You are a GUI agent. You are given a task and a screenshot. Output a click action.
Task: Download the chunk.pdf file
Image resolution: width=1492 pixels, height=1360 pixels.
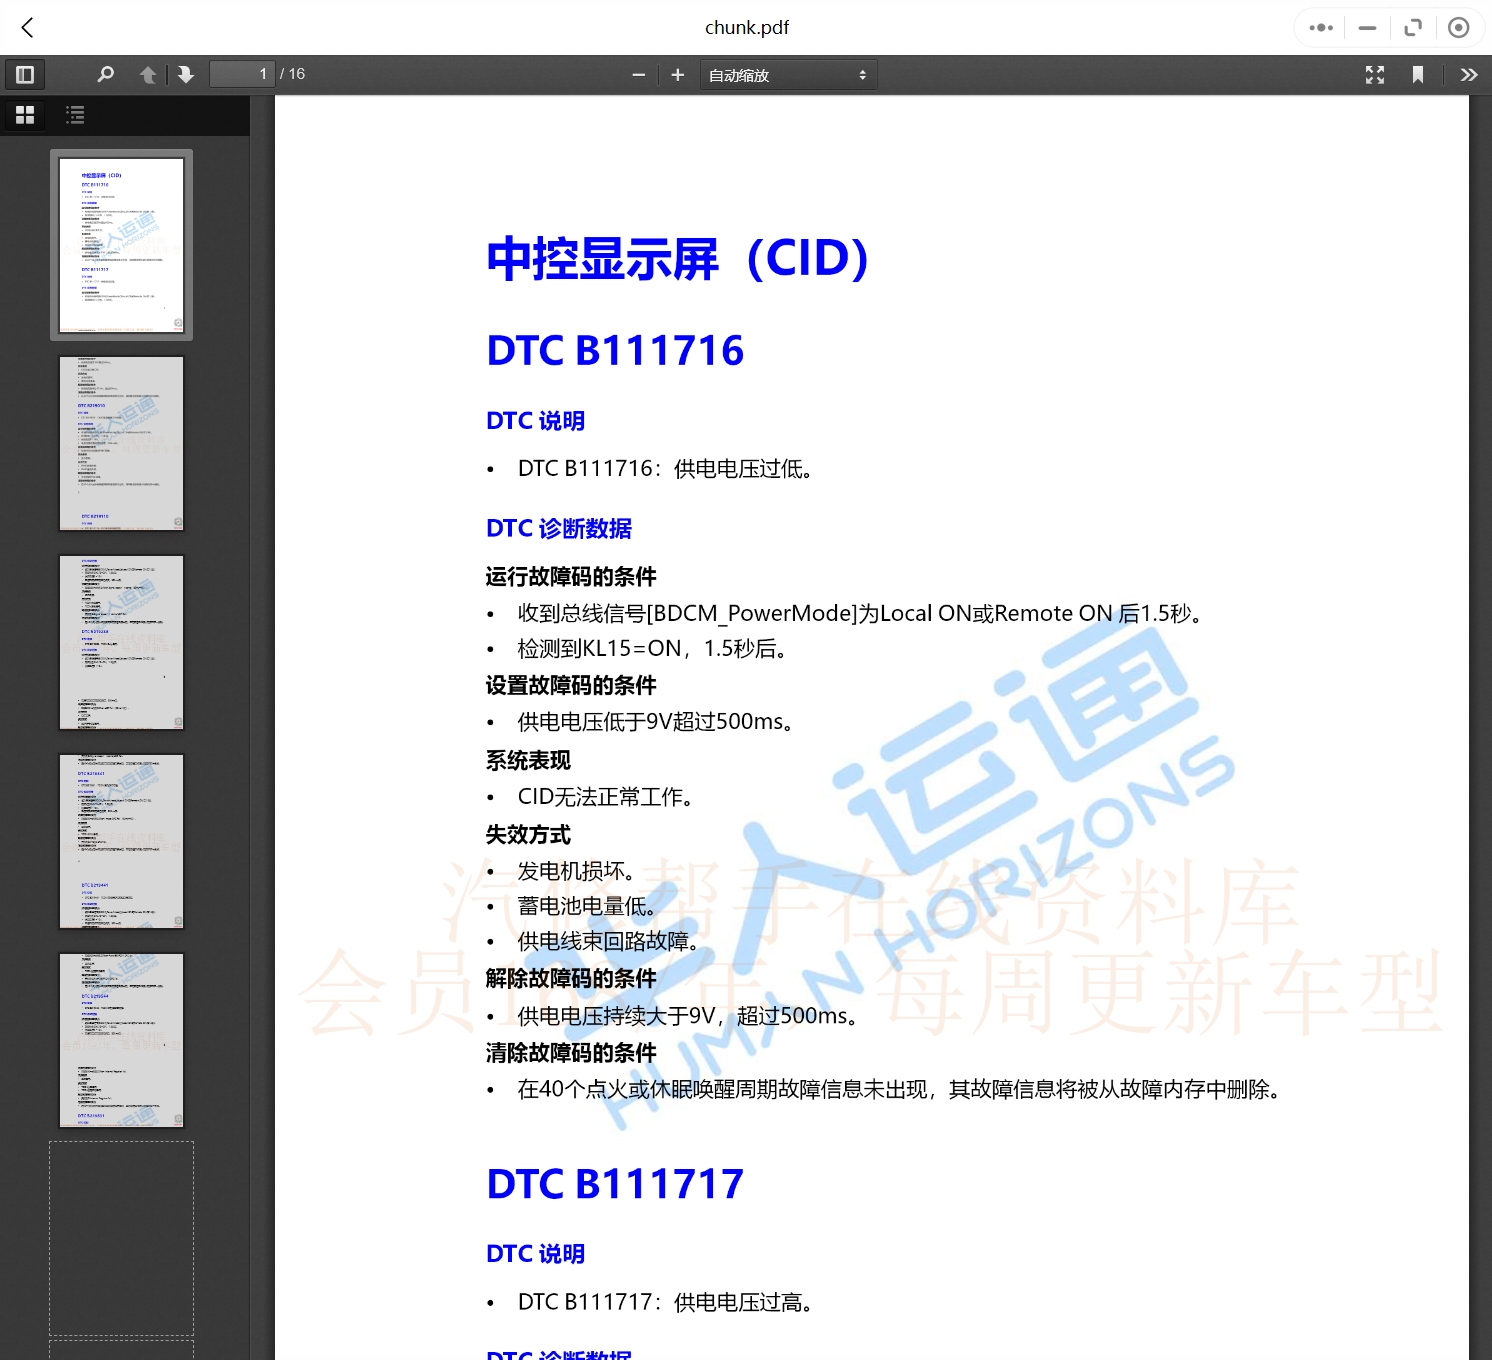point(1459,27)
